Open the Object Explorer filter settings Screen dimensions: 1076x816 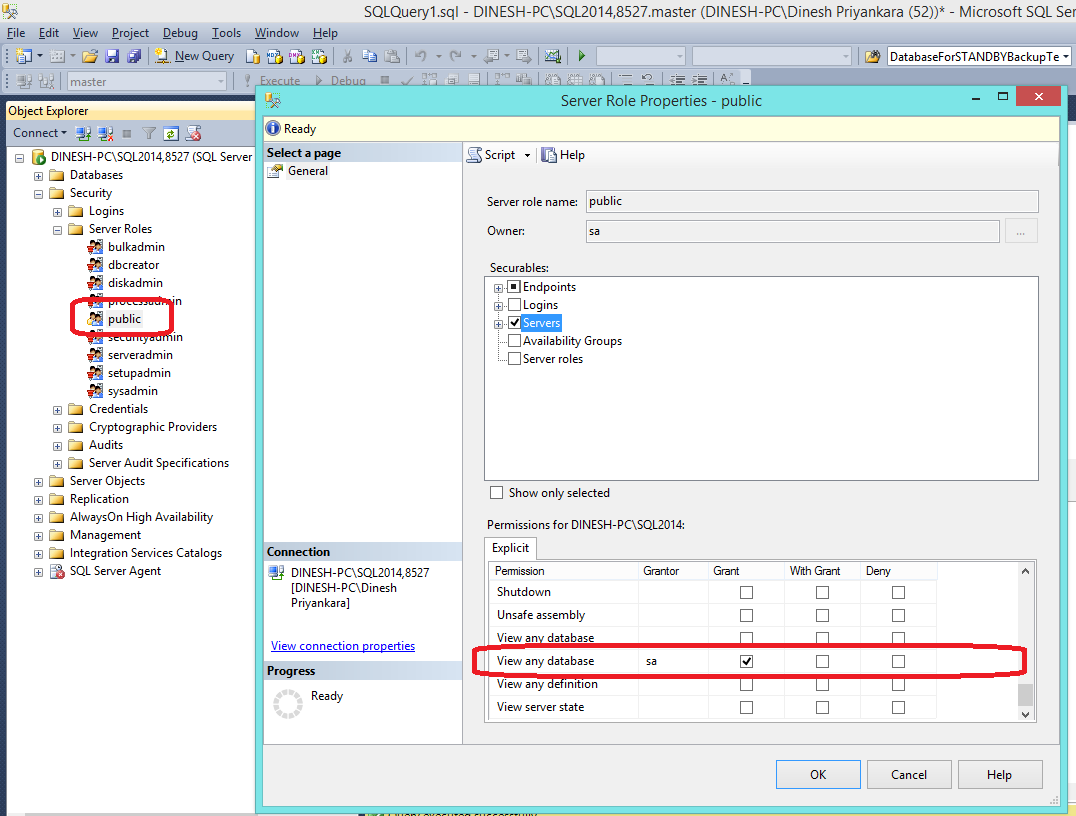(x=149, y=132)
